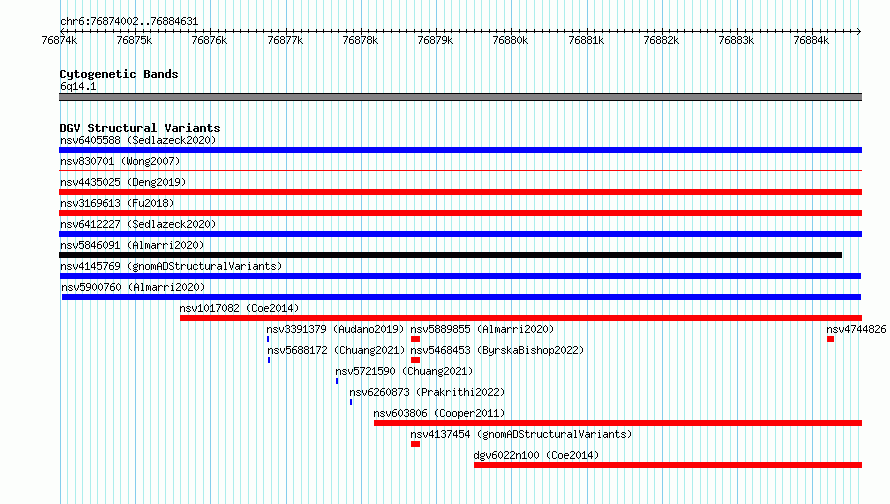Screen dimensions: 890x504
Task: Click the red bar of nsv3169613
Action: coord(460,213)
